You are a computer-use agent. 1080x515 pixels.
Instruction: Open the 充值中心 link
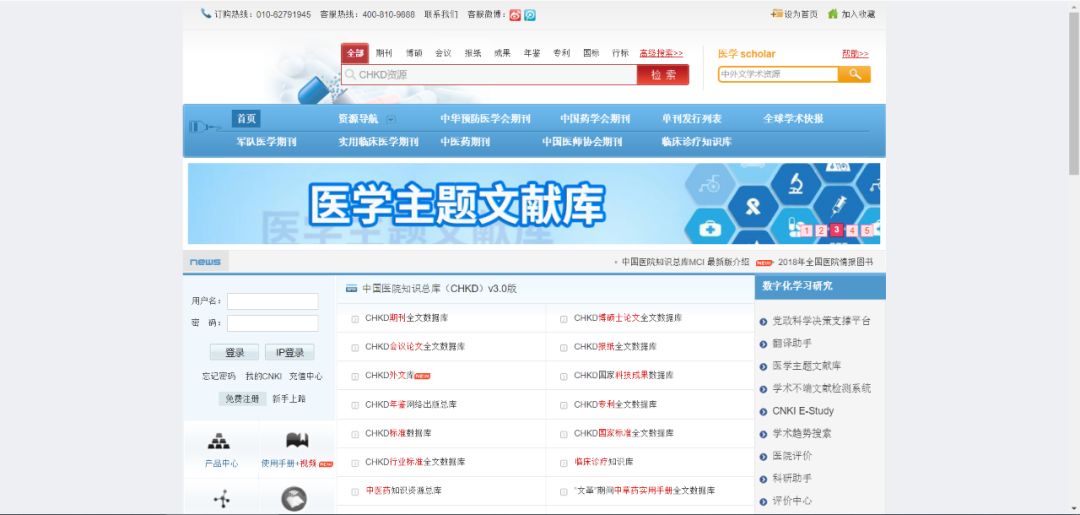coord(305,377)
